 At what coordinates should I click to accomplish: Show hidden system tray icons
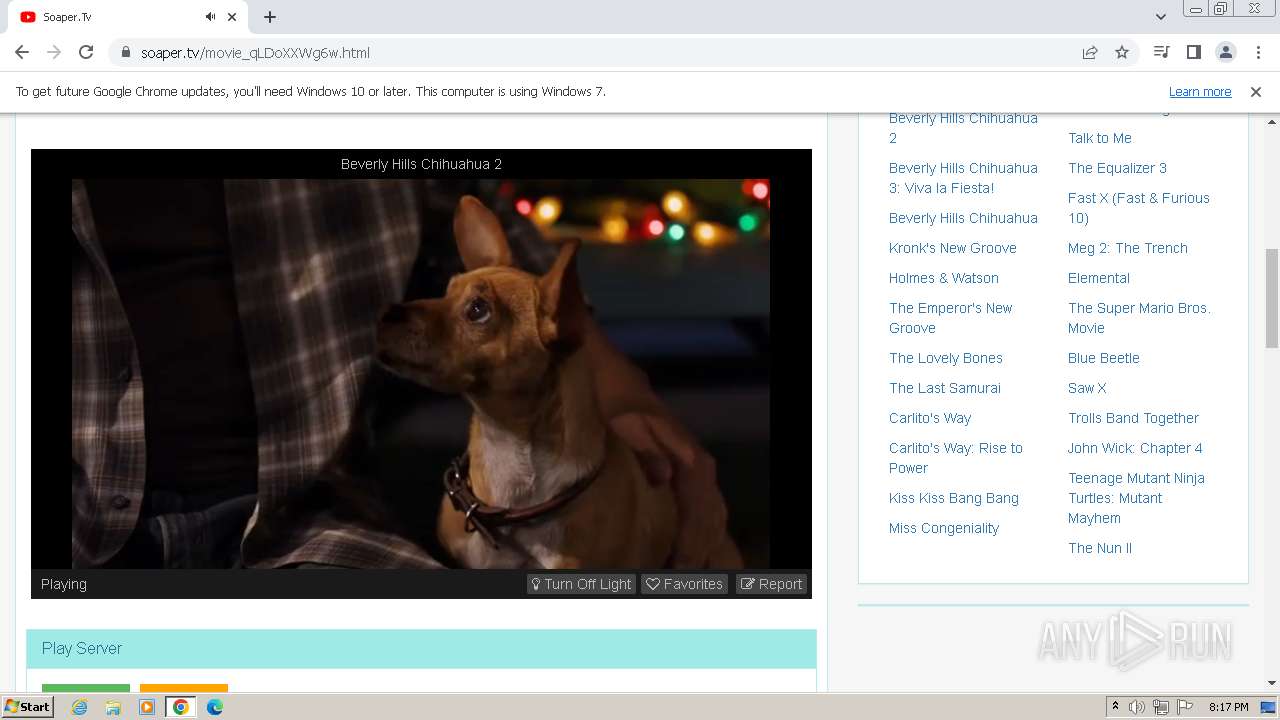pyautogui.click(x=1115, y=707)
